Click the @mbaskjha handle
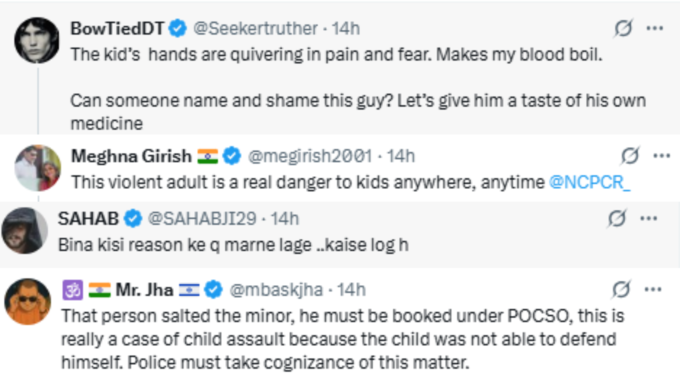 tap(276, 290)
